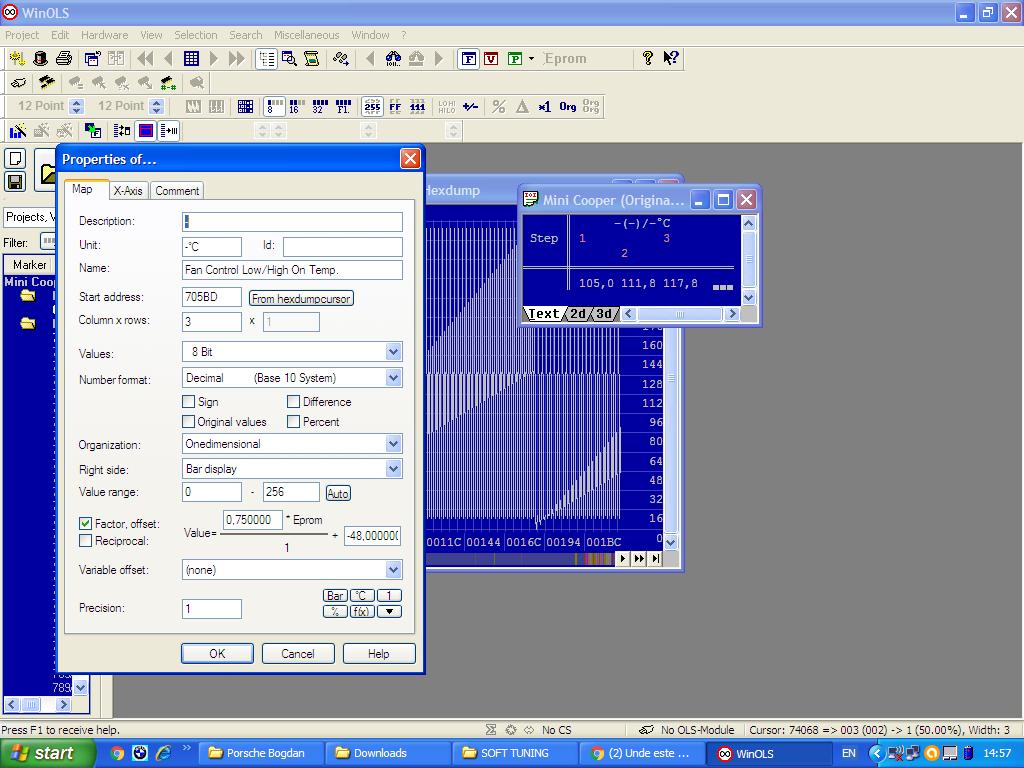This screenshot has height=768, width=1024.
Task: Click the Org original values icon
Action: click(x=568, y=106)
